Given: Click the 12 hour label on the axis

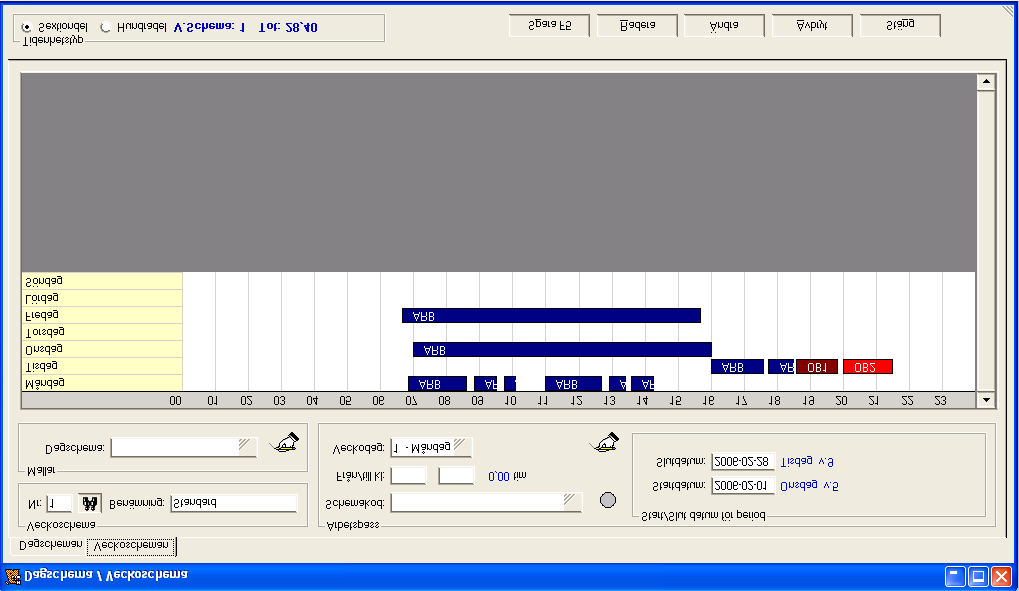Looking at the screenshot, I should tap(576, 401).
